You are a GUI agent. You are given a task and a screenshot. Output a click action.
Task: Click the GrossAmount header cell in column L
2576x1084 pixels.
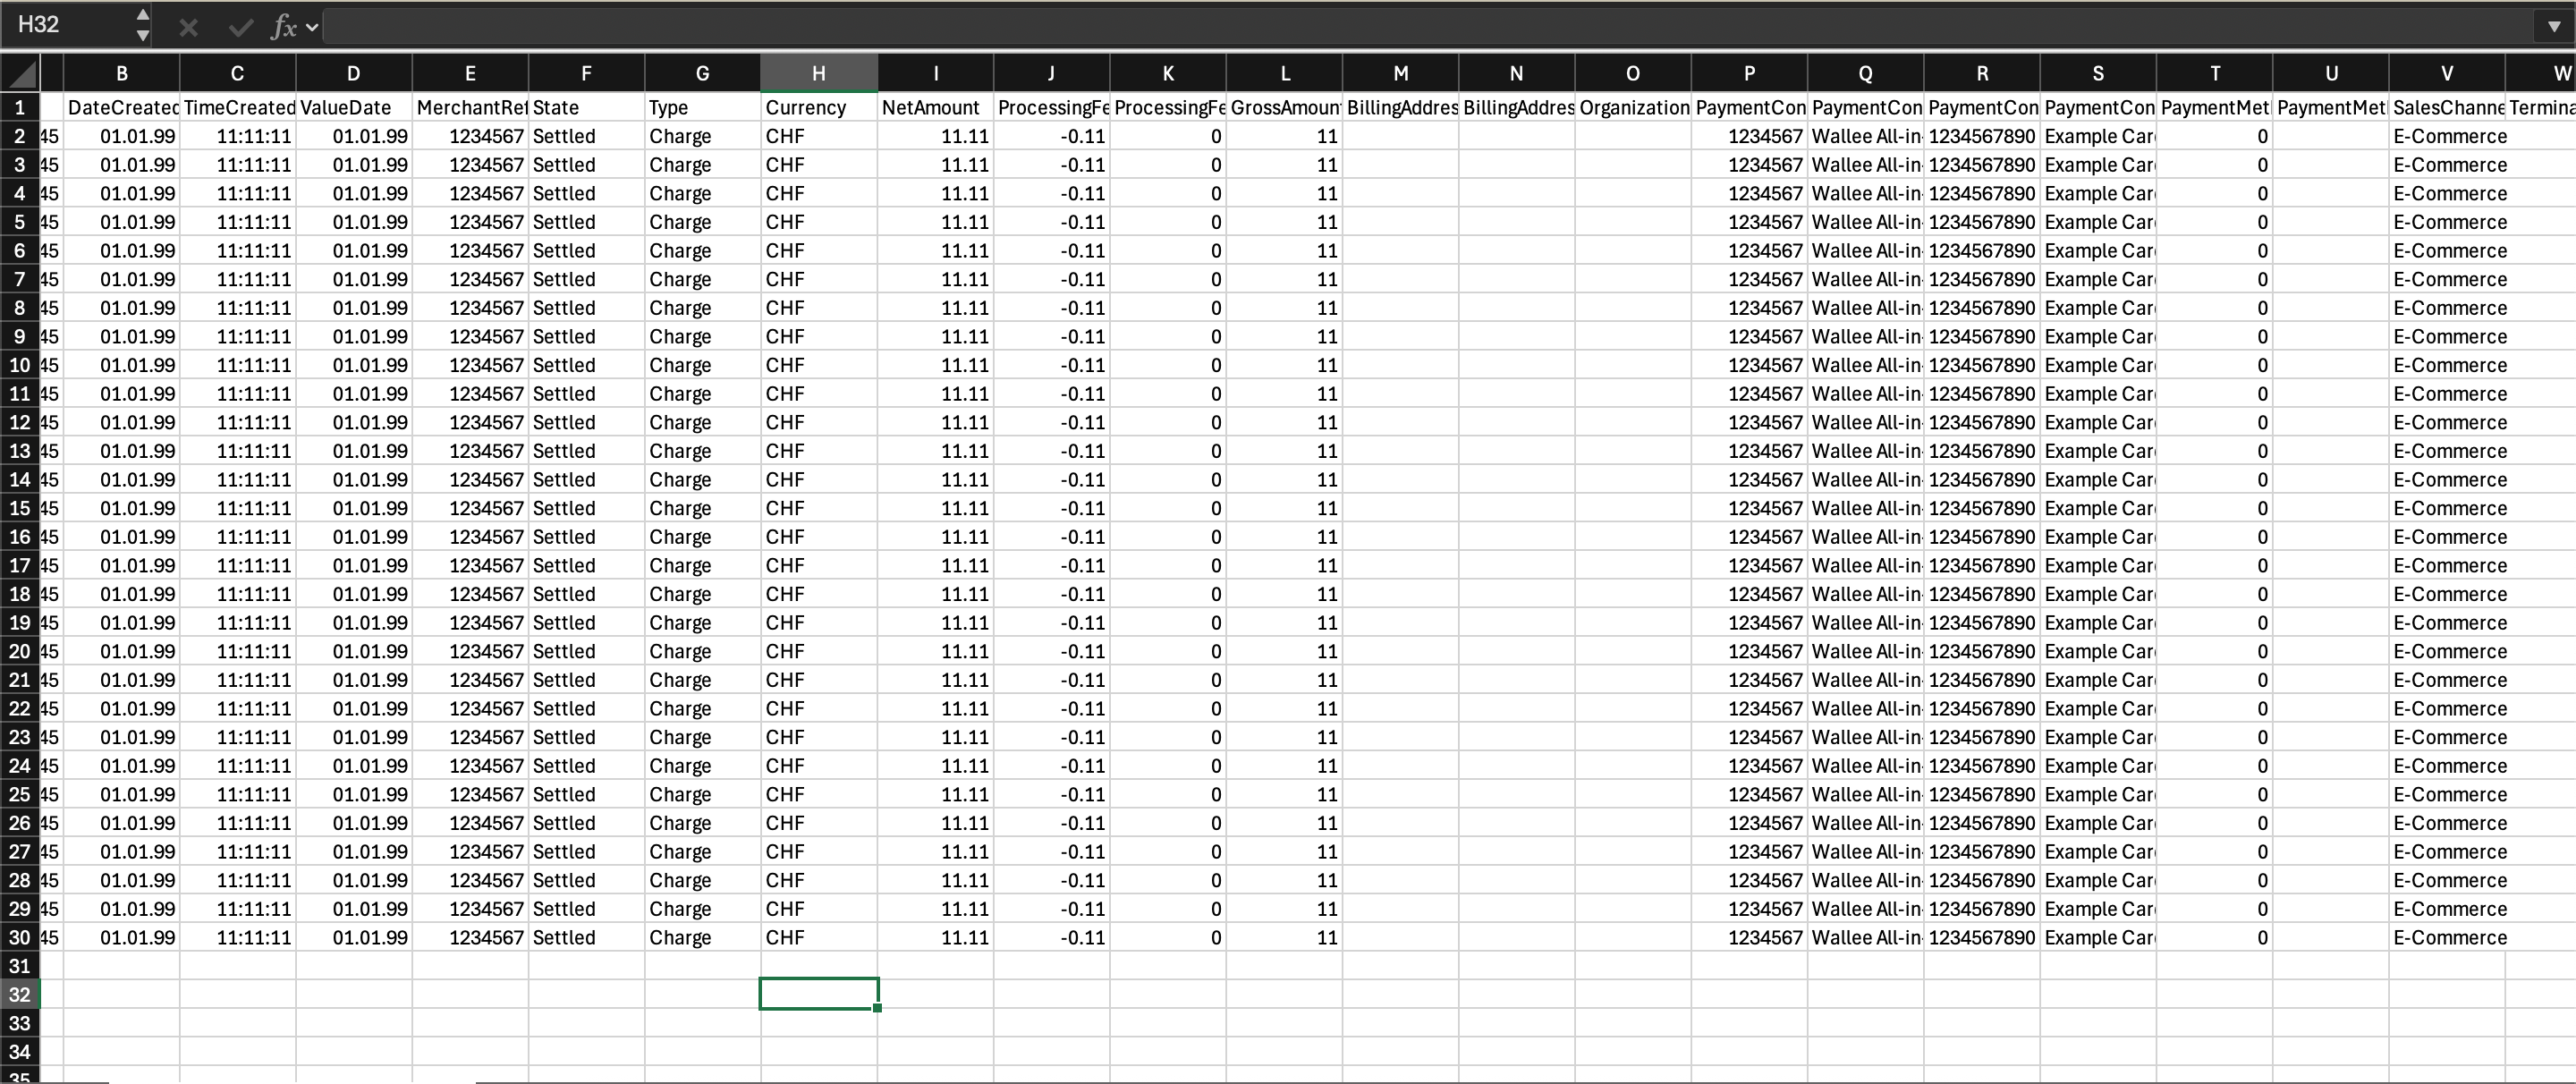tap(1284, 107)
